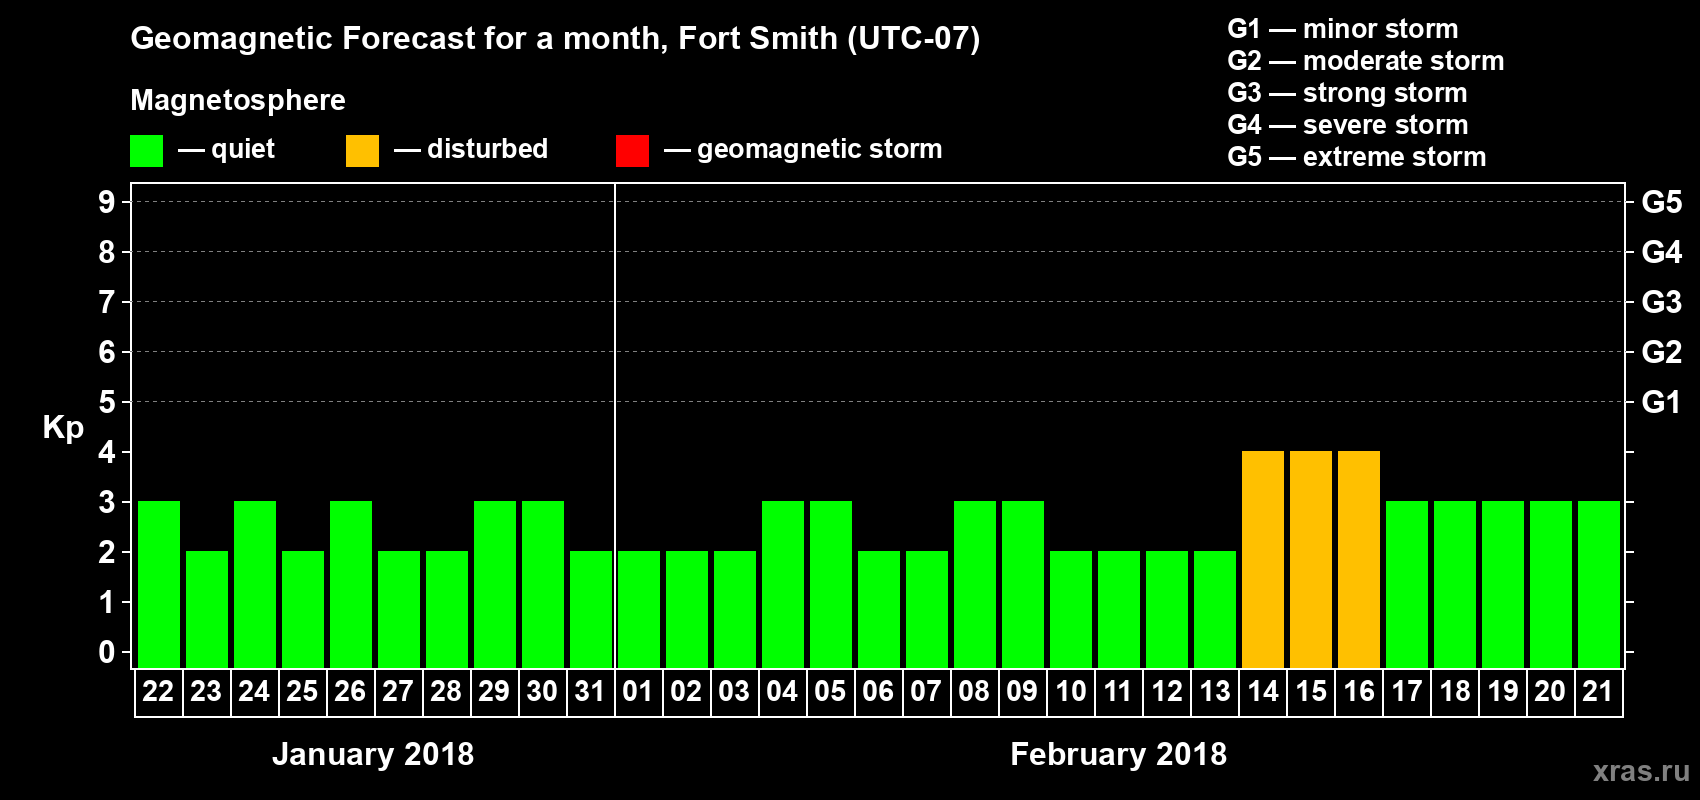1700x800 pixels.
Task: Click Kp value 0 on left axis
Action: coord(107,652)
